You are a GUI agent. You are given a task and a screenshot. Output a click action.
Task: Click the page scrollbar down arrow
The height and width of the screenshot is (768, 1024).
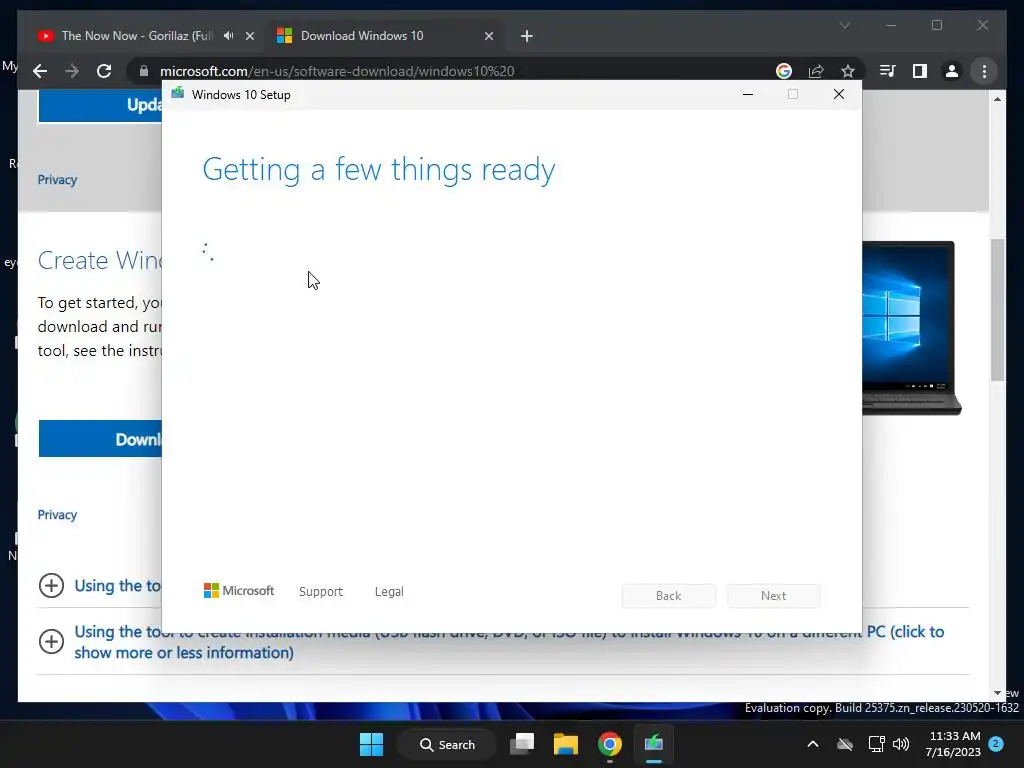(997, 693)
